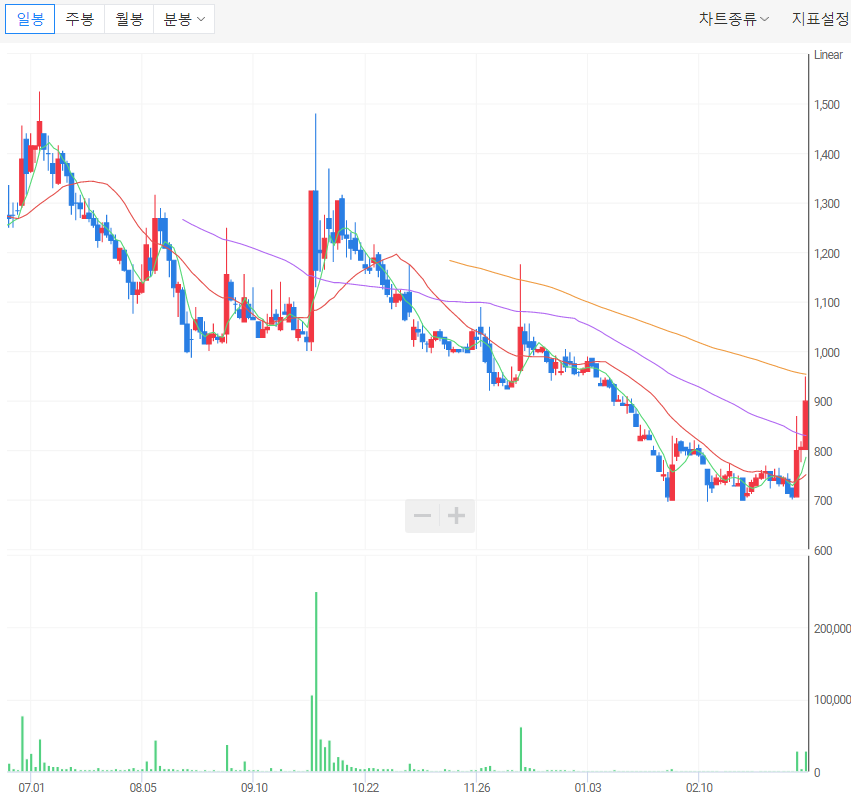Click the 1,500 price axis label
The image size is (851, 800).
coord(827,105)
